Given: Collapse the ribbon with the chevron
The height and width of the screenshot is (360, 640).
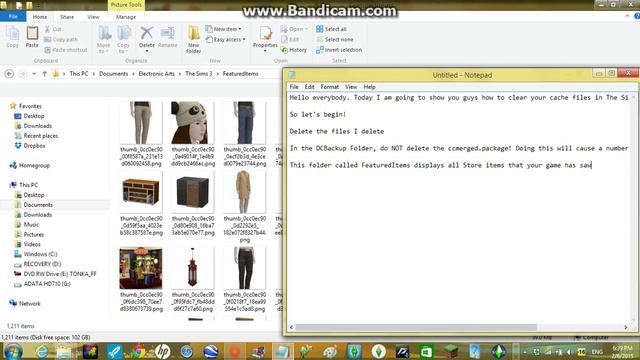Looking at the screenshot, I should pyautogui.click(x=627, y=16).
